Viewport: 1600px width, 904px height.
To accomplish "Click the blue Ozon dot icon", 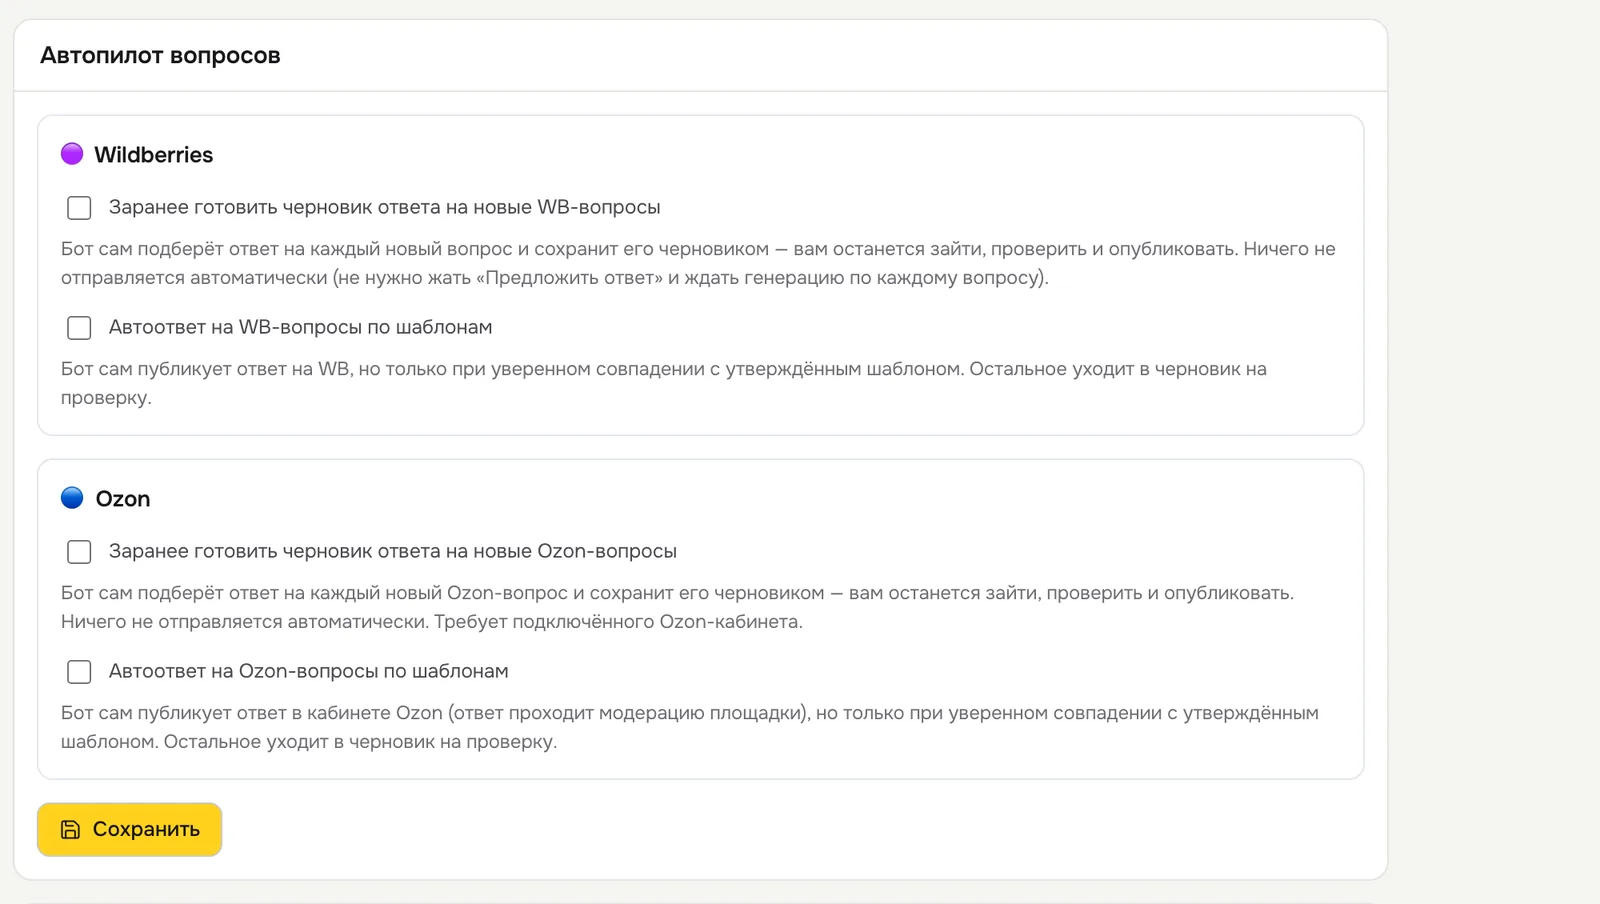I will 72,498.
